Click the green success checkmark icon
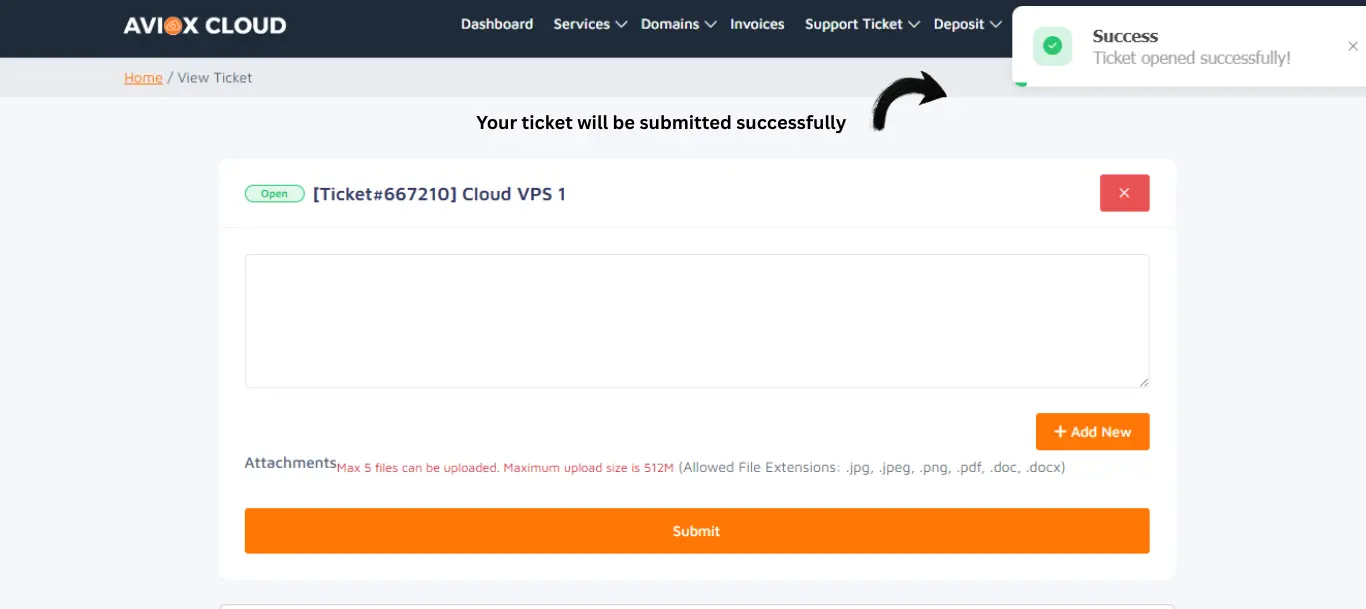The image size is (1366, 609). coord(1052,46)
